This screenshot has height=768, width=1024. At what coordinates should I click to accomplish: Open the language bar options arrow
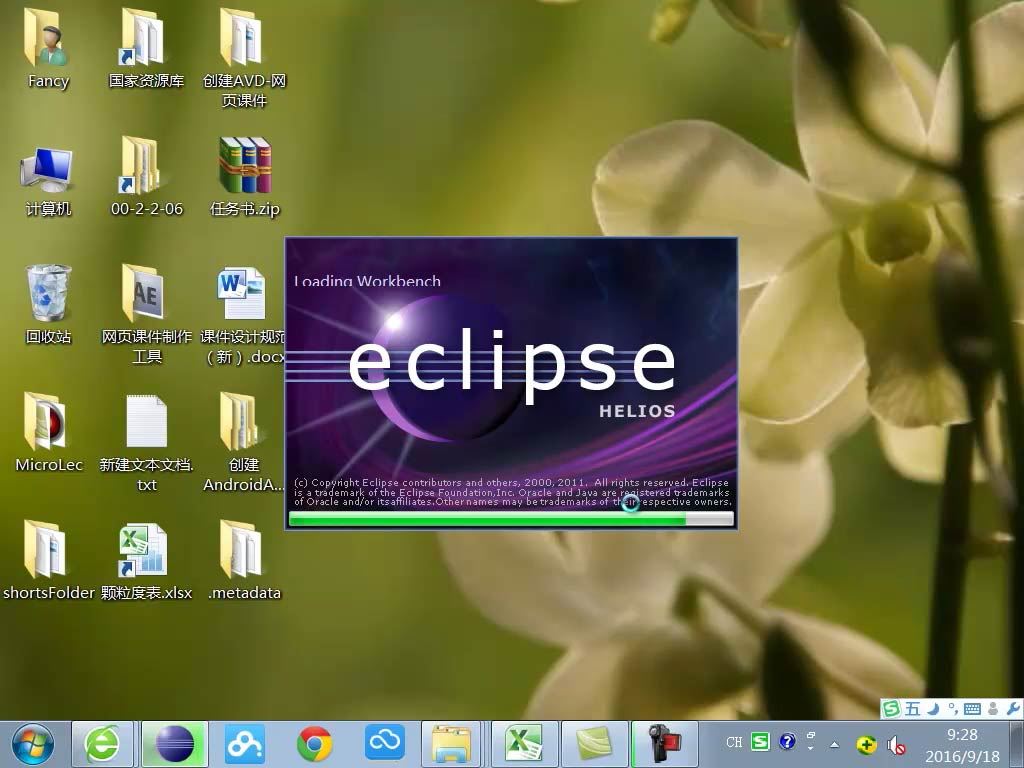[810, 748]
